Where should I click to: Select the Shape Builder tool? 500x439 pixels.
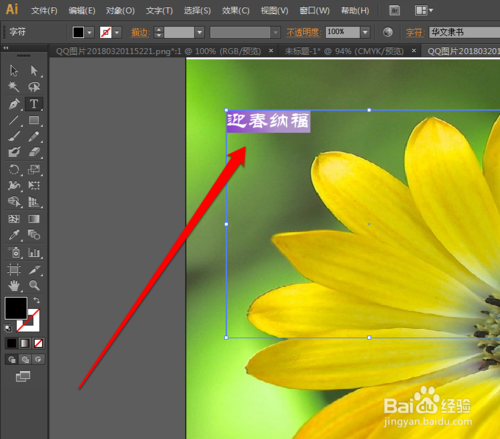pyautogui.click(x=14, y=202)
